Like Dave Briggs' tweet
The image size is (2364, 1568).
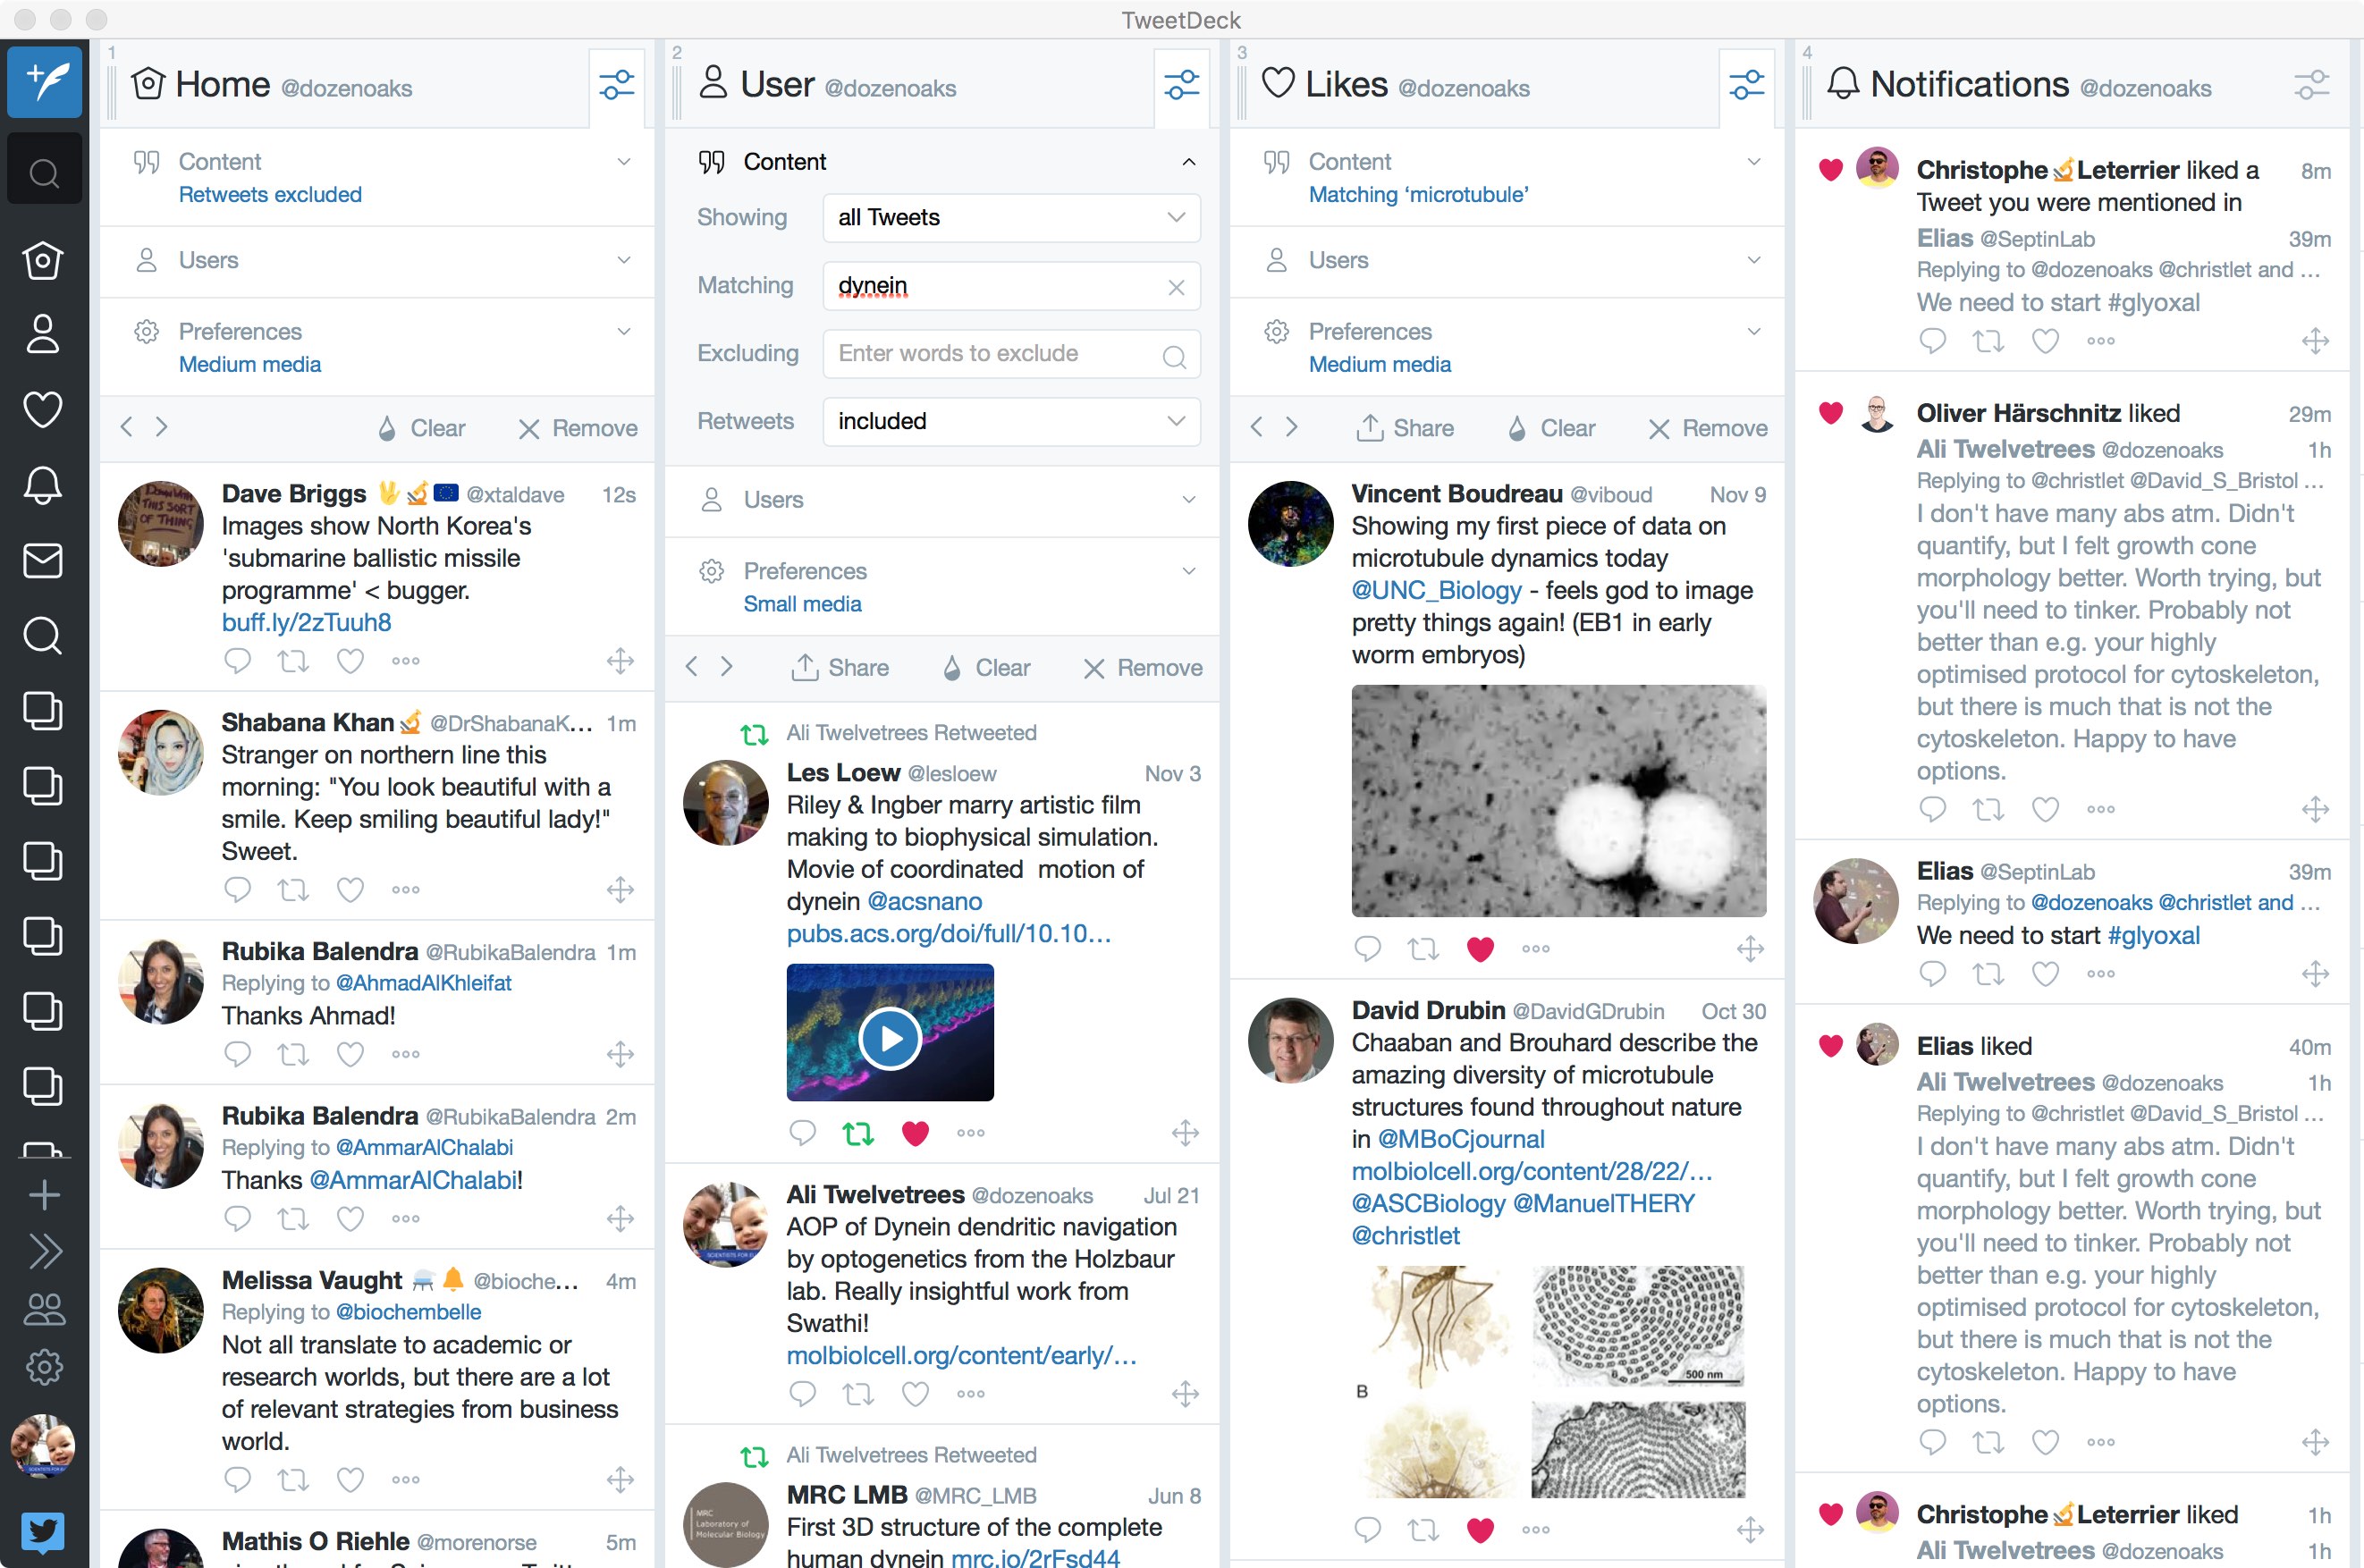350,660
